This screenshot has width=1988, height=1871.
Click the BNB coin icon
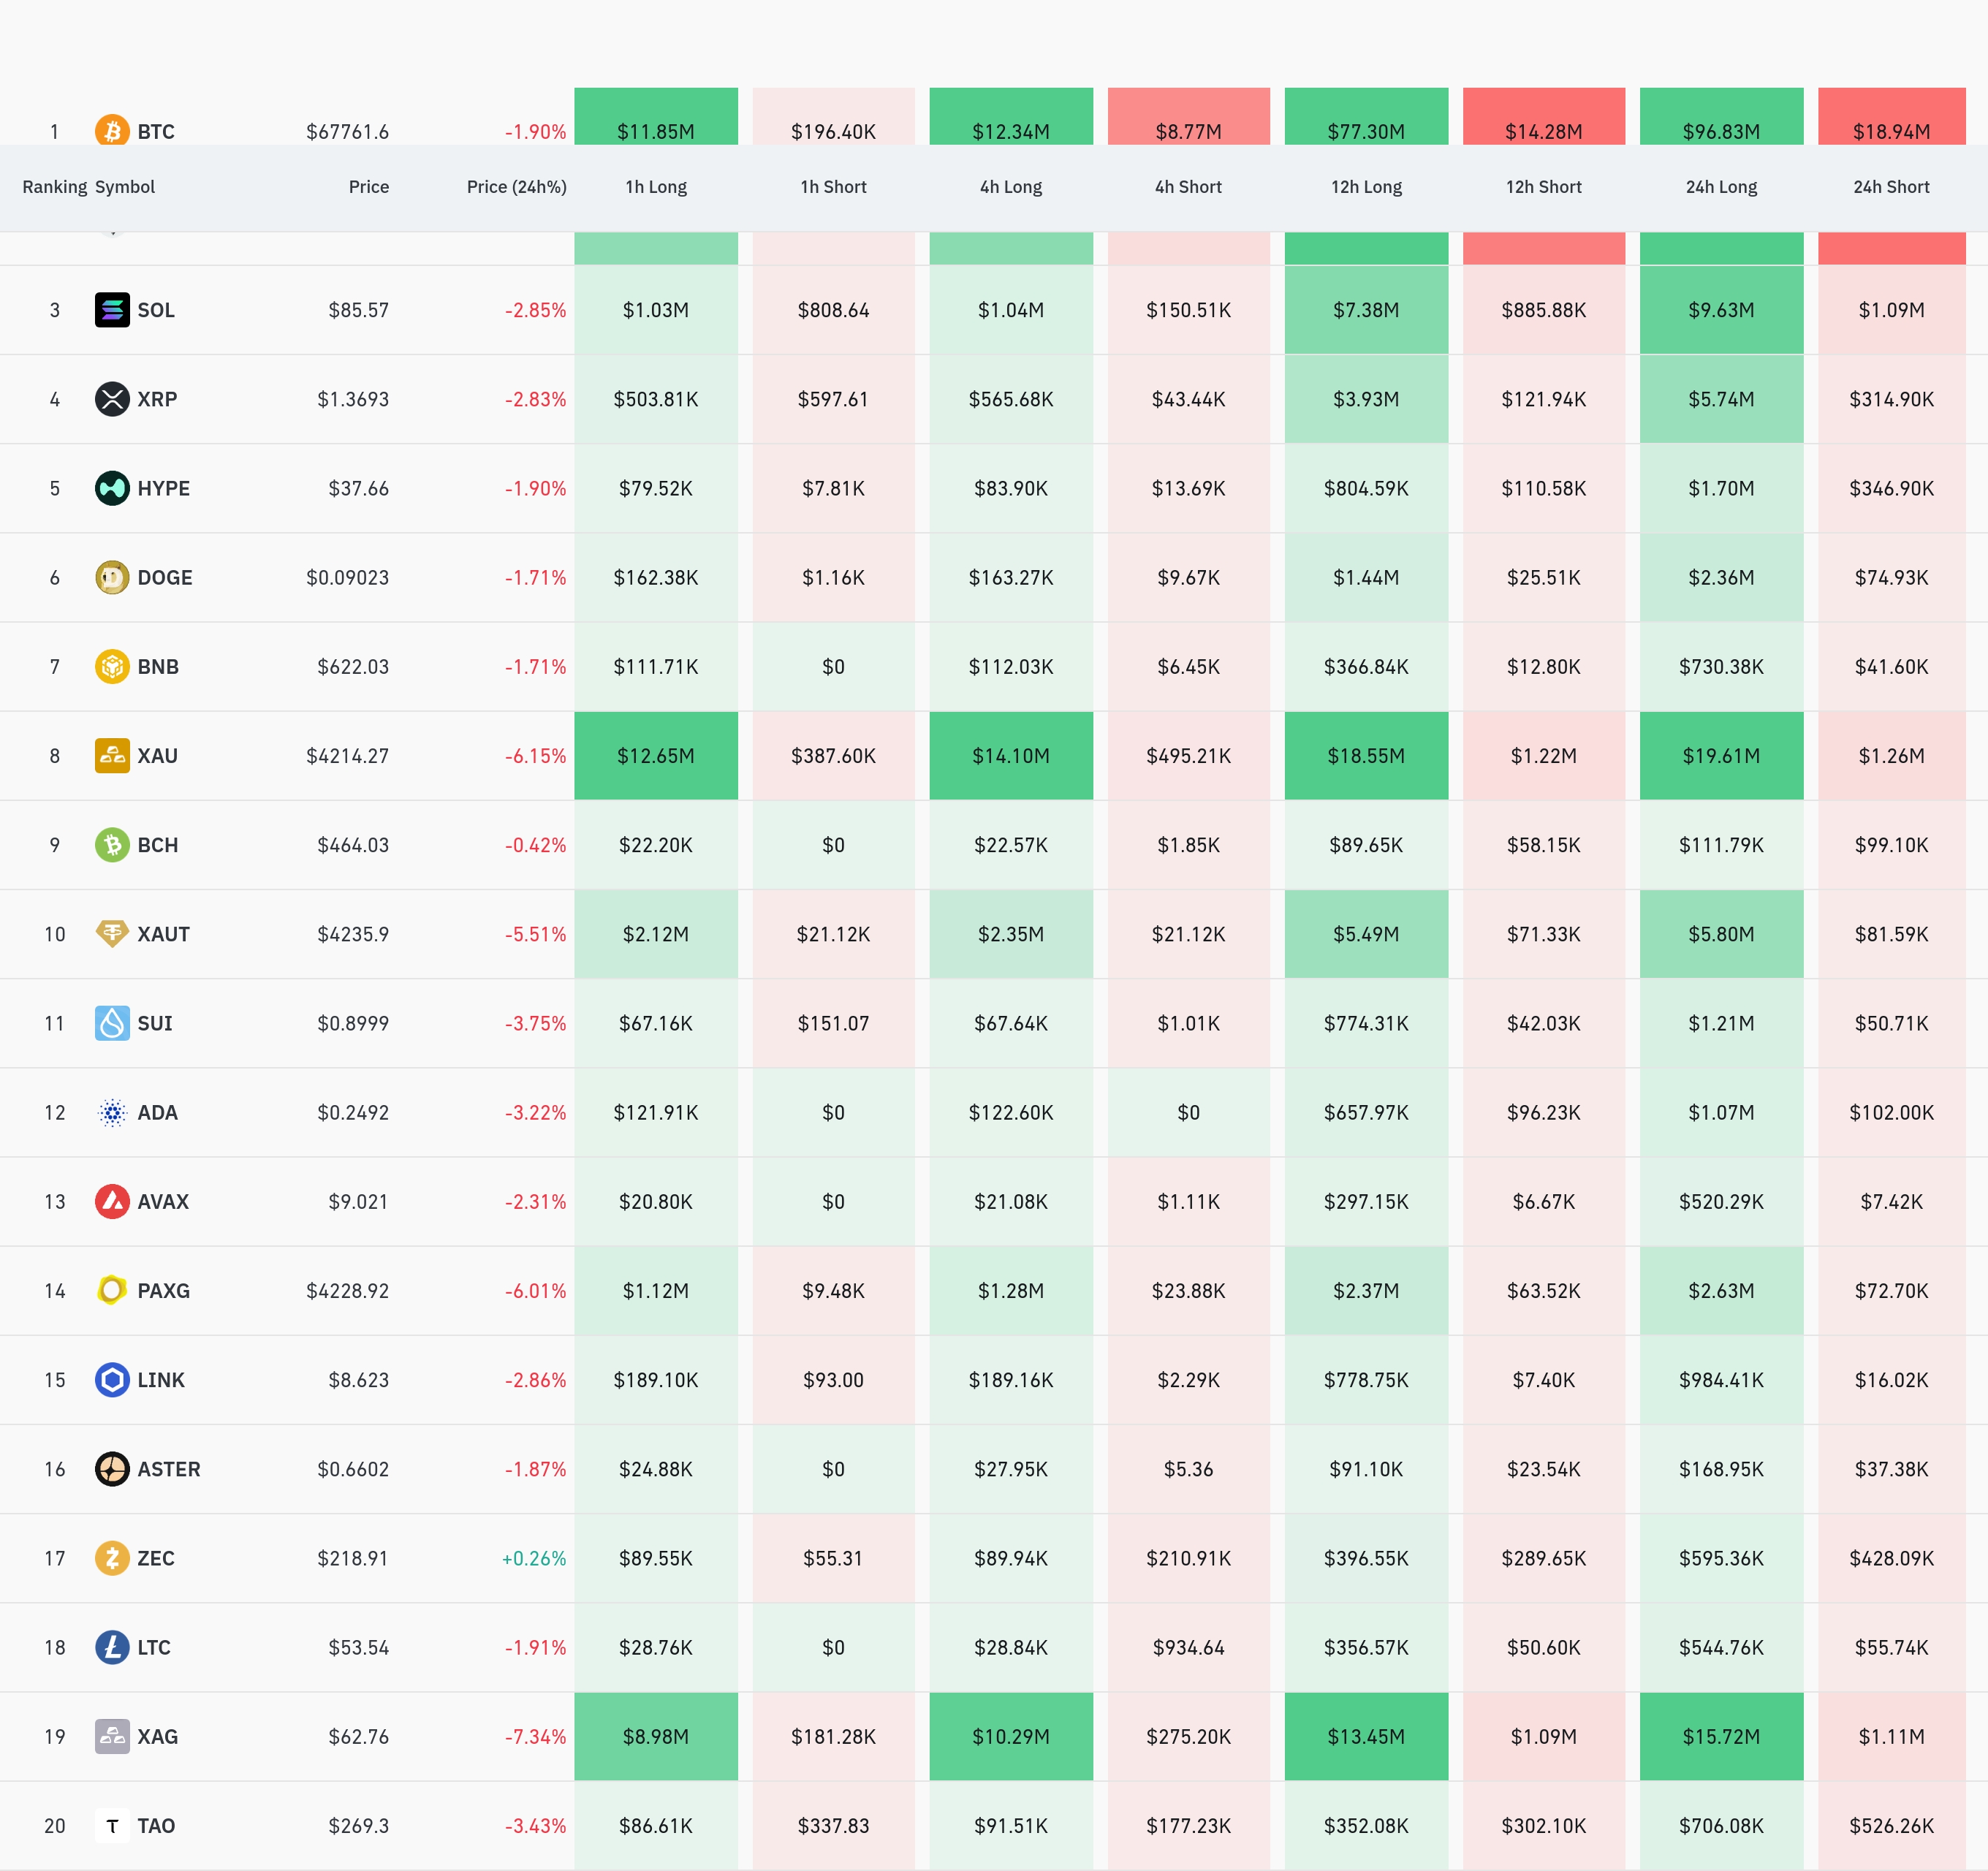[x=112, y=666]
